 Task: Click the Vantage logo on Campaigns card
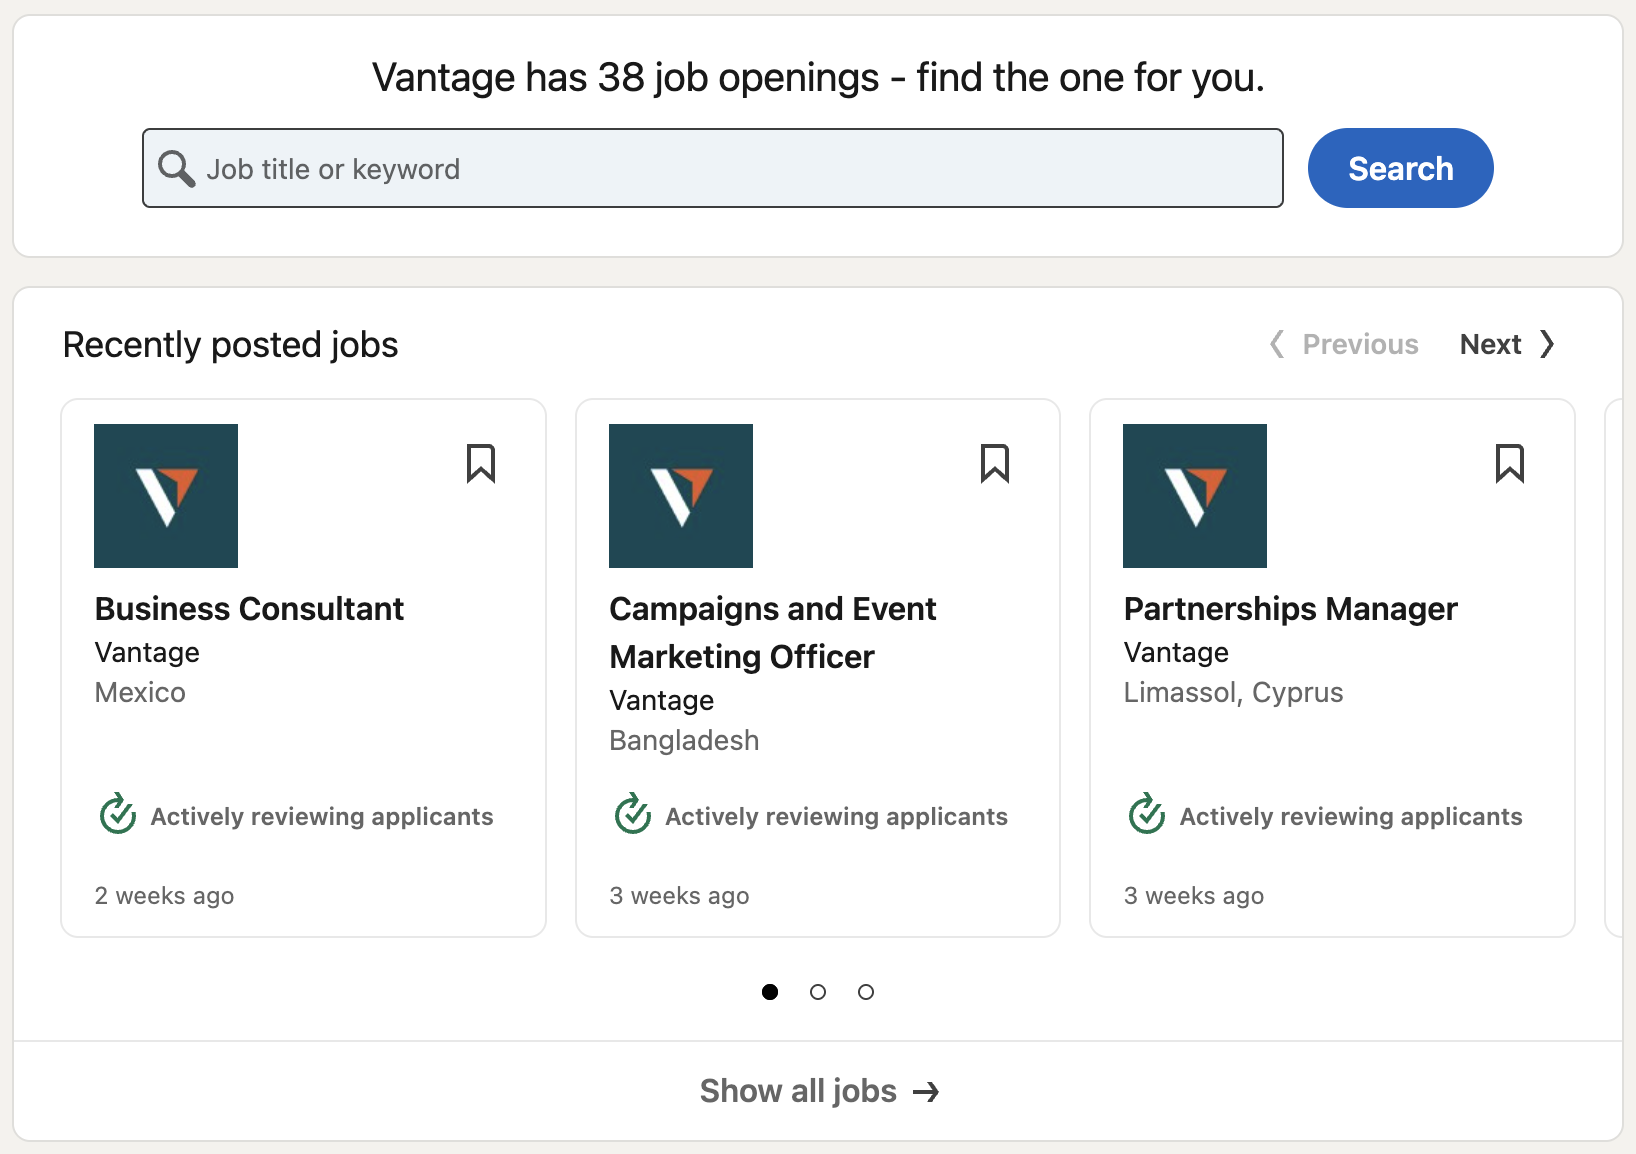tap(681, 496)
